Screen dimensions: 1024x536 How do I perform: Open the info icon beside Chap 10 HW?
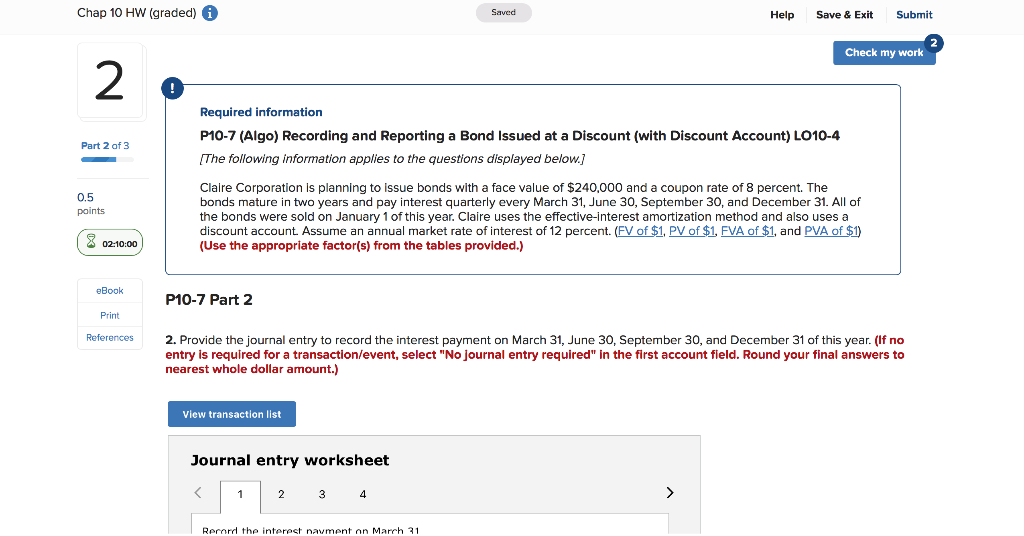[210, 13]
